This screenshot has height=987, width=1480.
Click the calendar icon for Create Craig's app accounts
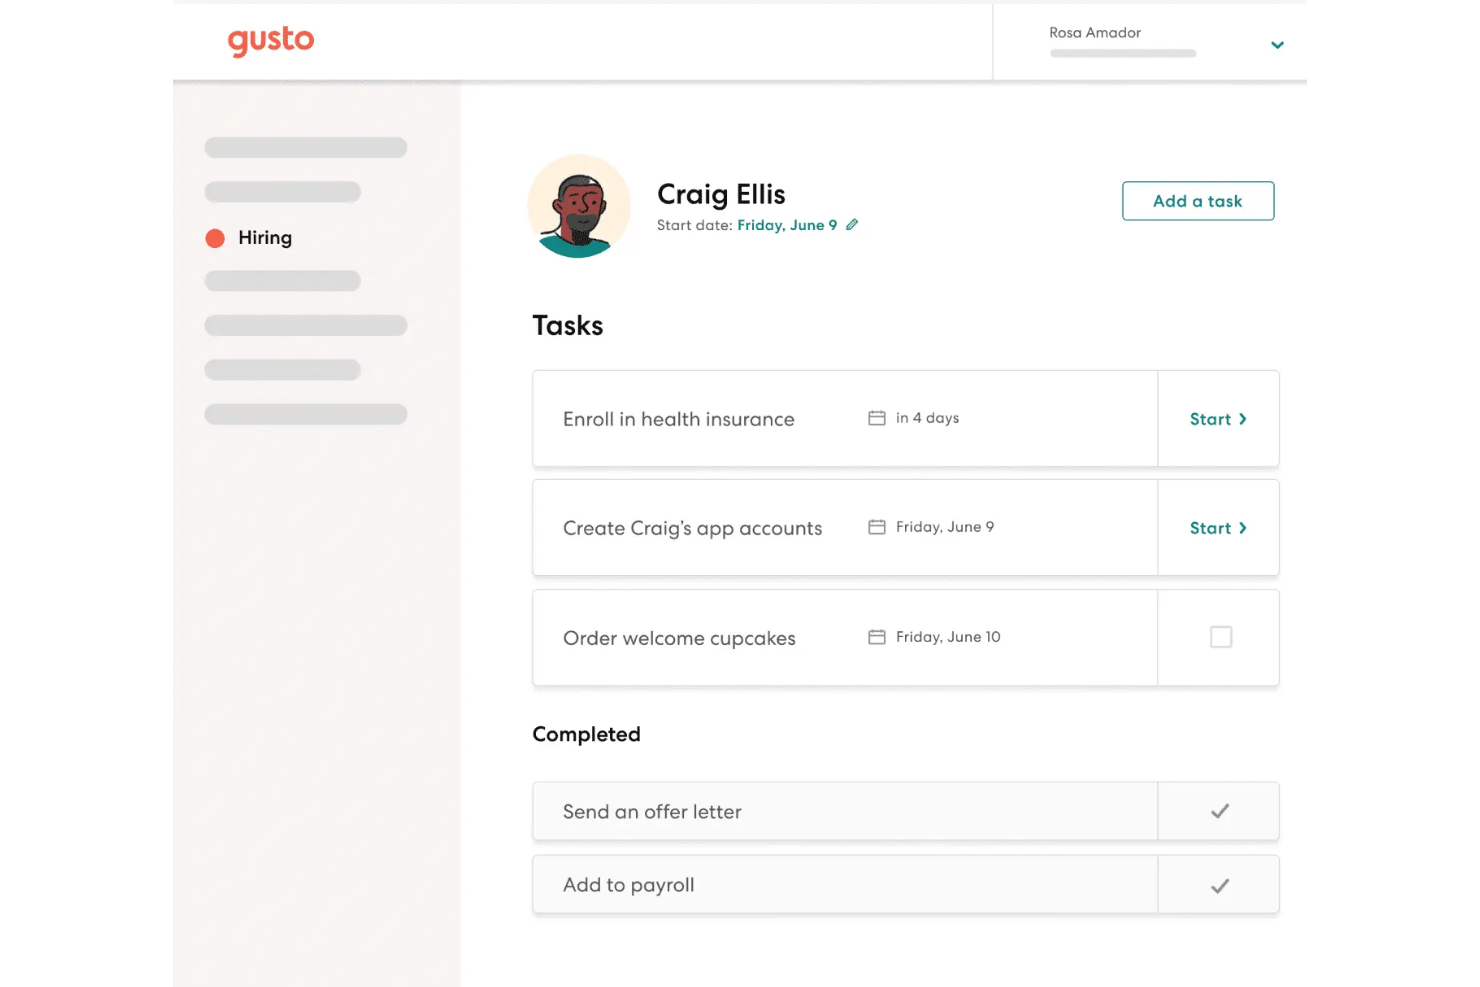877,526
